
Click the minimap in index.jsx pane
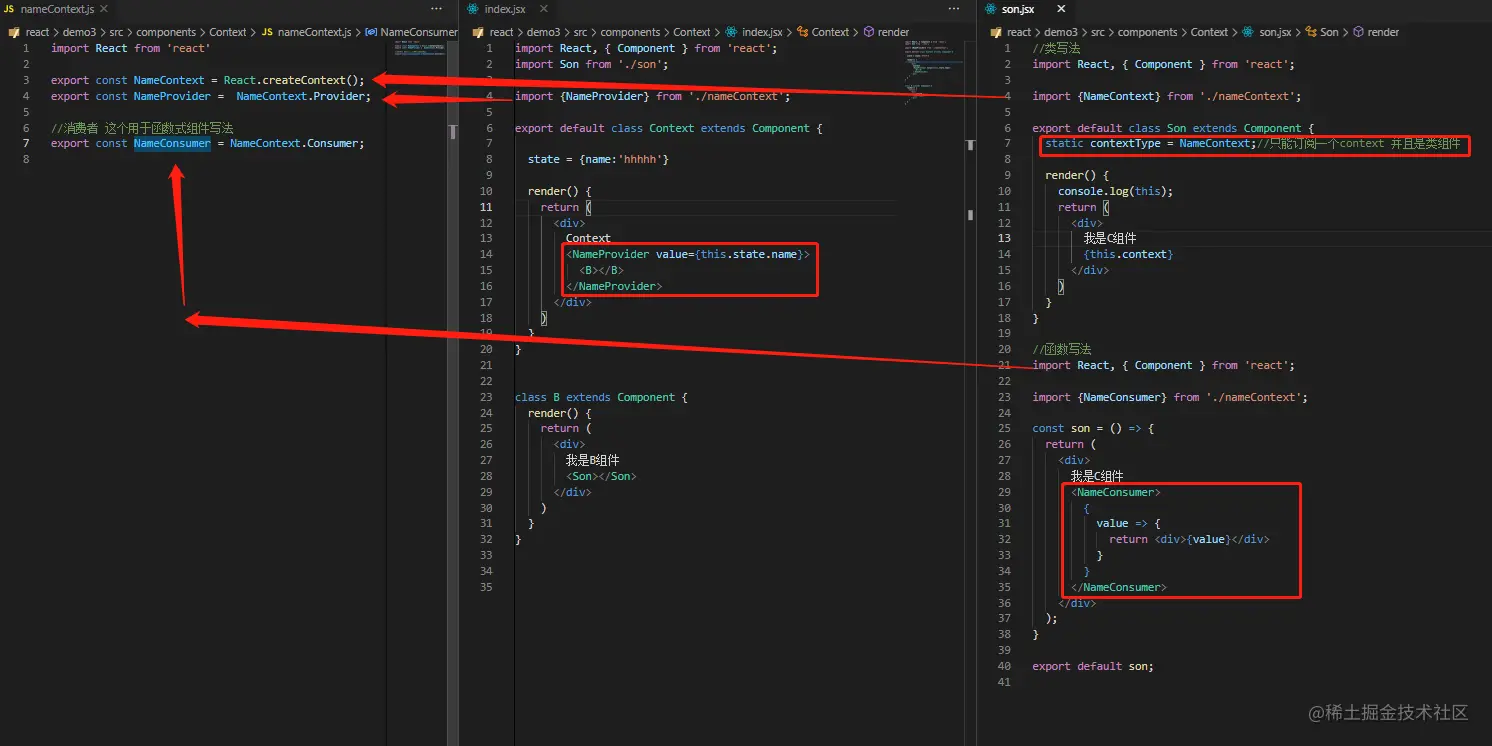pyautogui.click(x=932, y=75)
